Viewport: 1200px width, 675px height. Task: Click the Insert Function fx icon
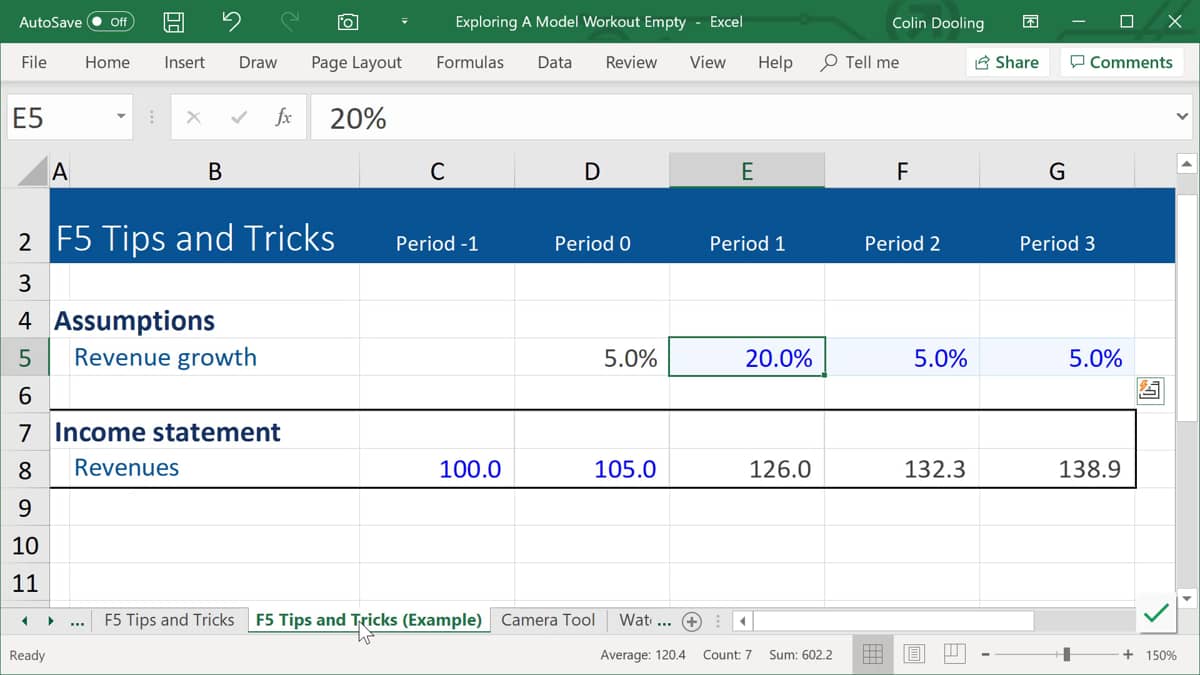(x=284, y=118)
